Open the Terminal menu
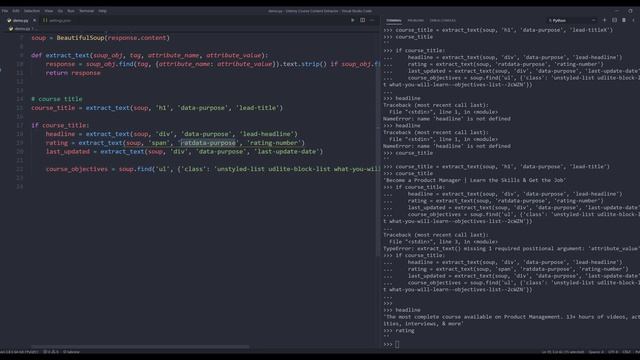This screenshot has width=640, height=360. click(x=87, y=11)
